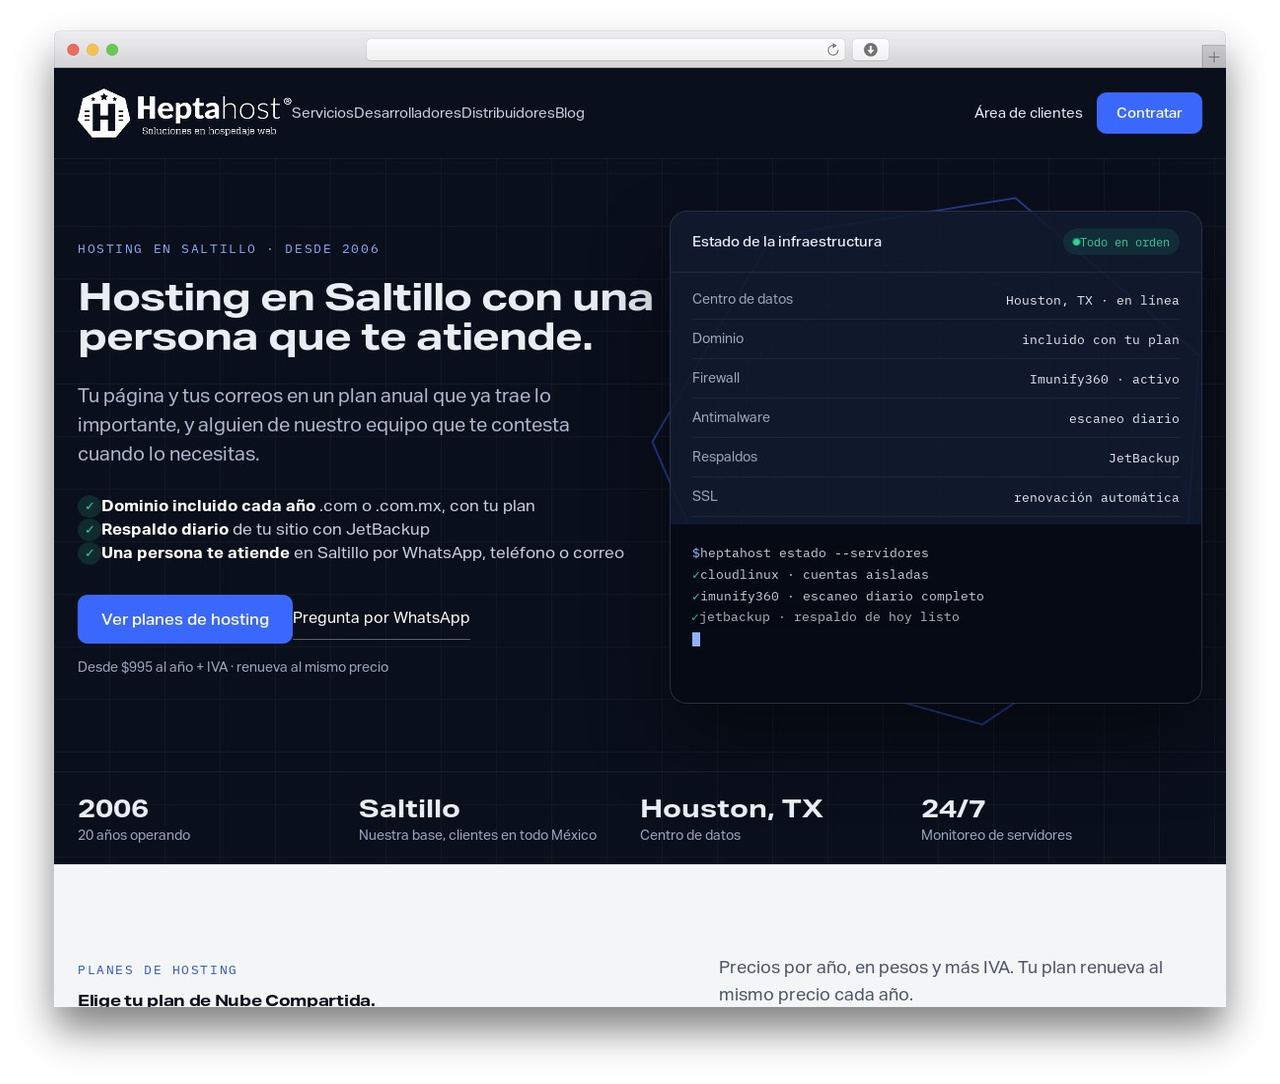Click the 24/7 stat heading
This screenshot has height=1084, width=1280.
coord(953,808)
